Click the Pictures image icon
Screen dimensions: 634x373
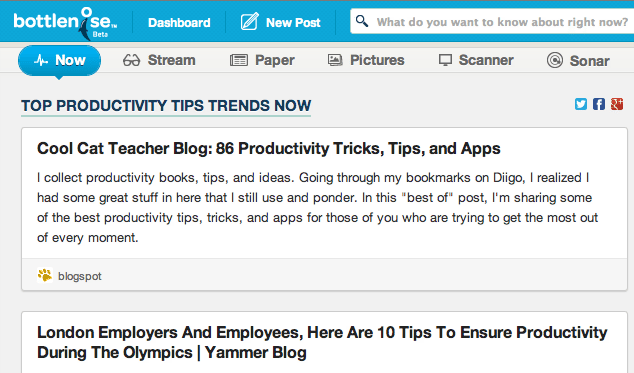[x=335, y=60]
